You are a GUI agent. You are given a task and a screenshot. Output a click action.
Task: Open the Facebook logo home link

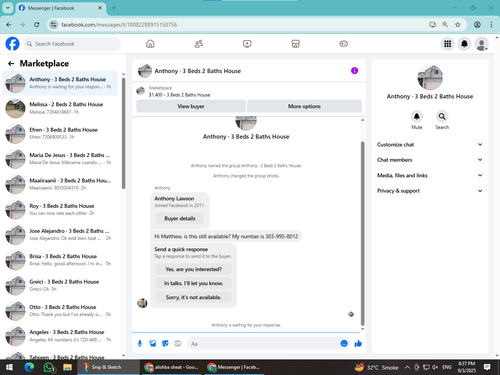click(12, 44)
